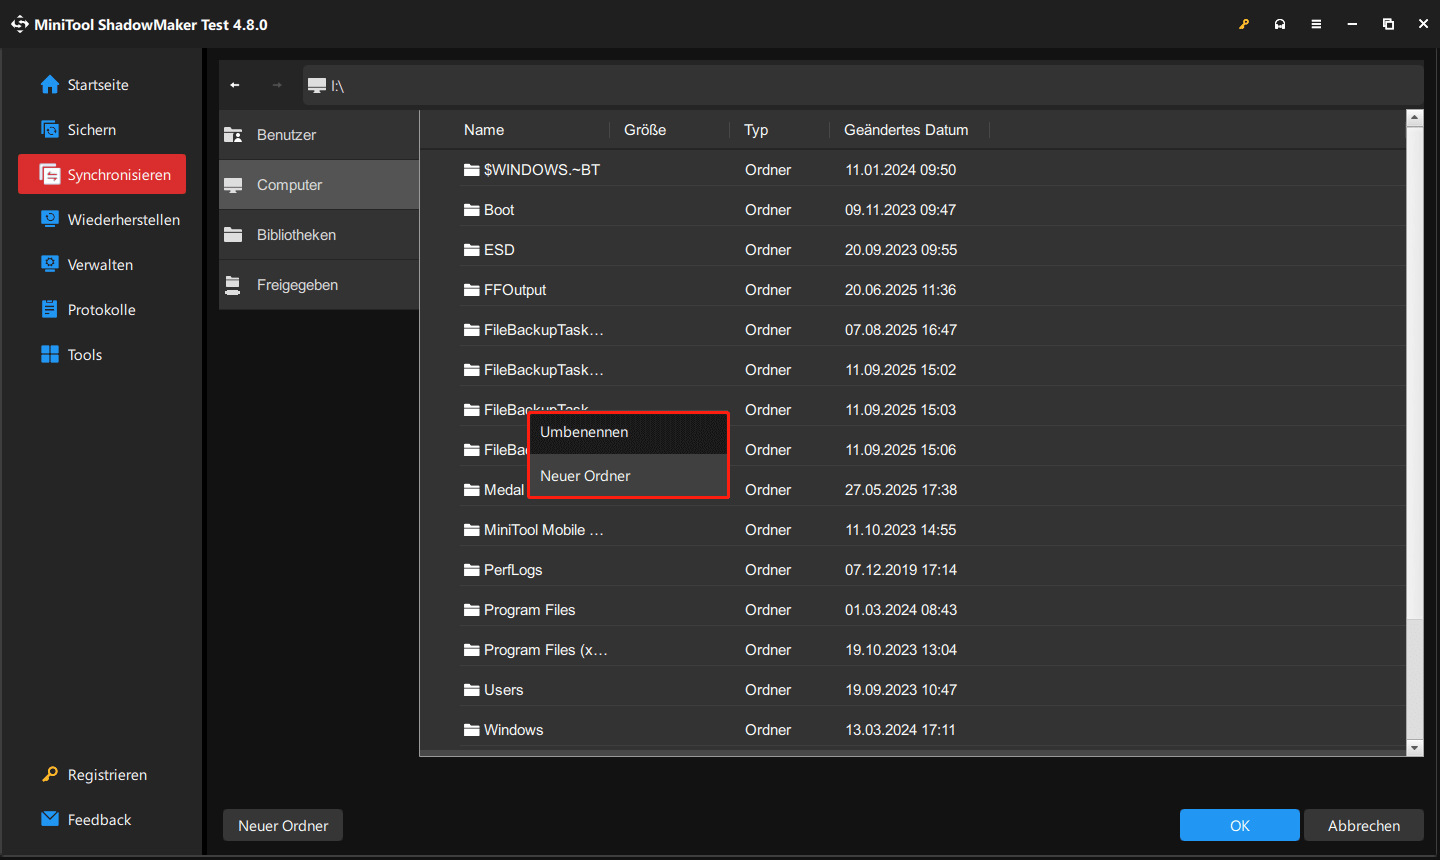This screenshot has height=860, width=1440.
Task: Sort list by Geändertes Datum column
Action: point(906,130)
